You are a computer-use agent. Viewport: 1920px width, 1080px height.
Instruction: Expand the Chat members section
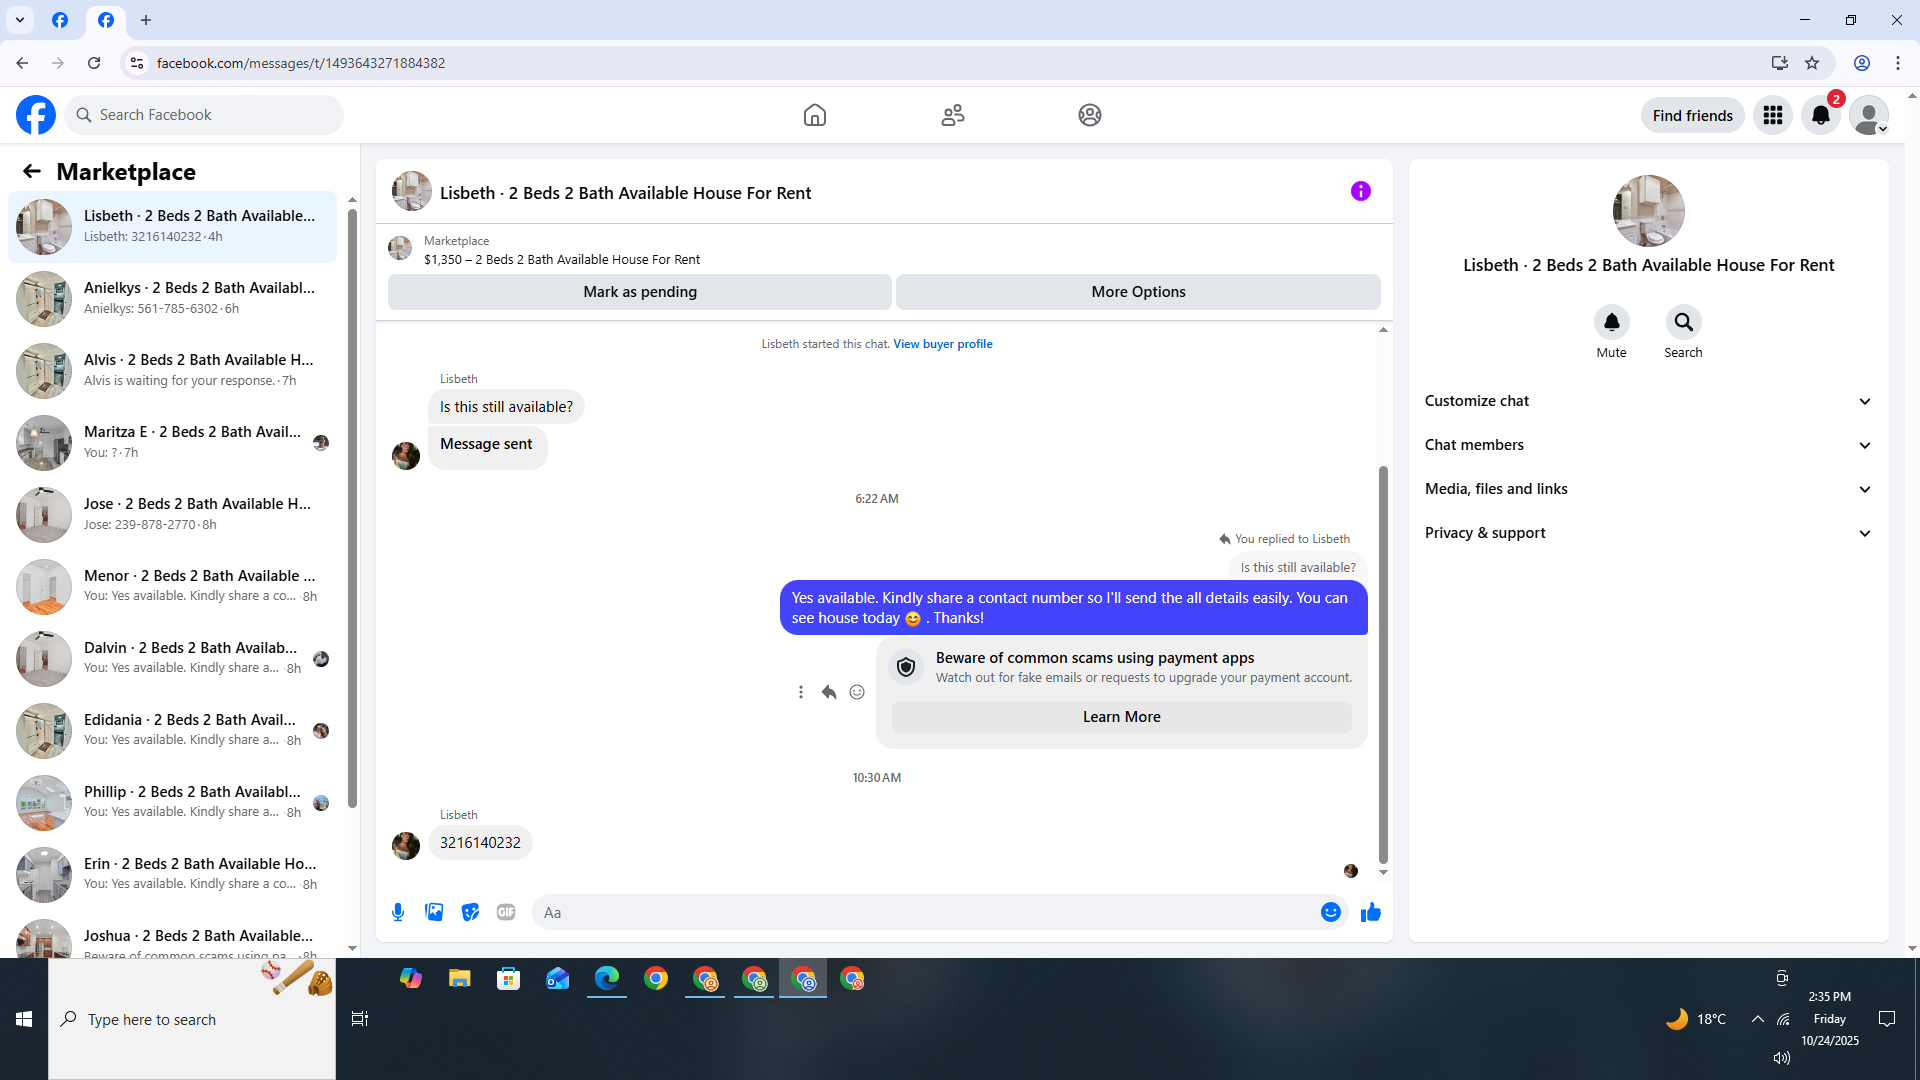click(x=1648, y=445)
